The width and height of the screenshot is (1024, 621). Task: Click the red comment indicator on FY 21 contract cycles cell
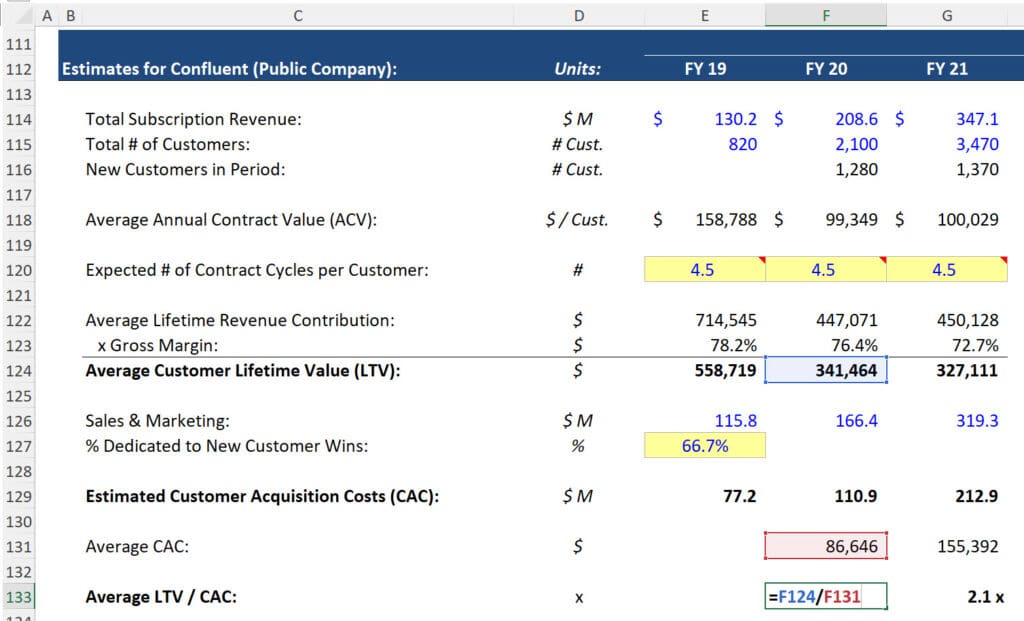tap(1002, 261)
